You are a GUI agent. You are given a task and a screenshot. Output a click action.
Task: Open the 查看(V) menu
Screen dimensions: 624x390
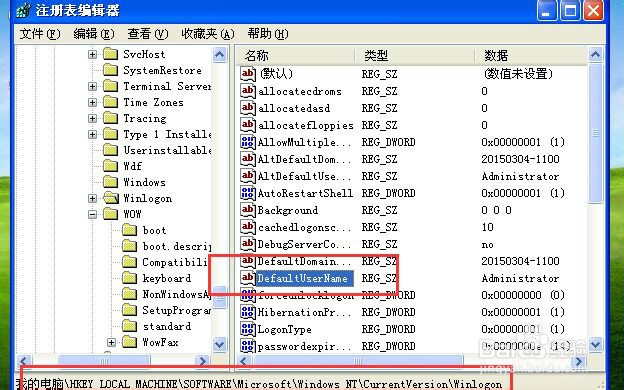tap(148, 34)
